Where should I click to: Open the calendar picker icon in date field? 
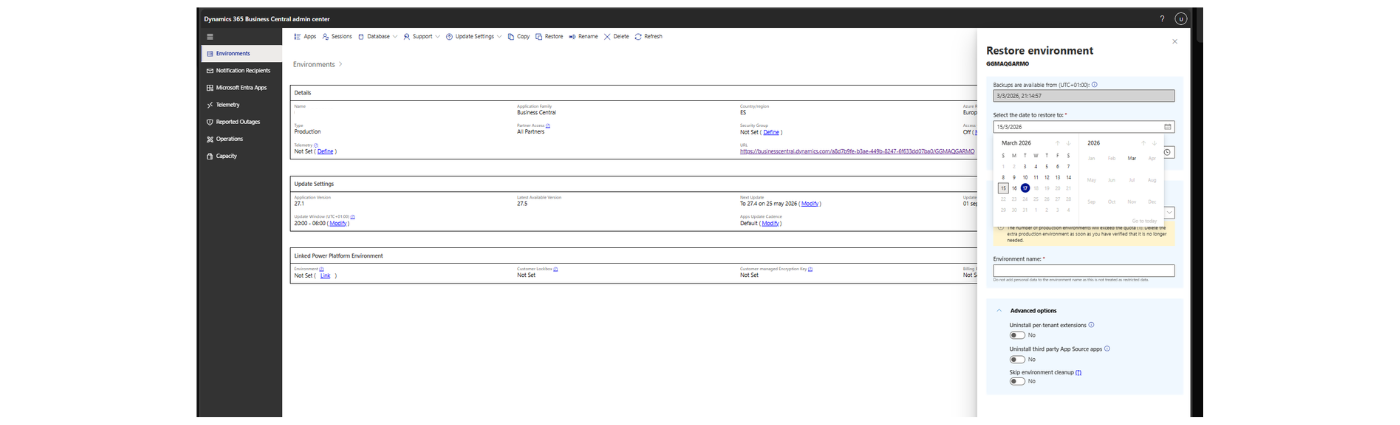click(1167, 127)
